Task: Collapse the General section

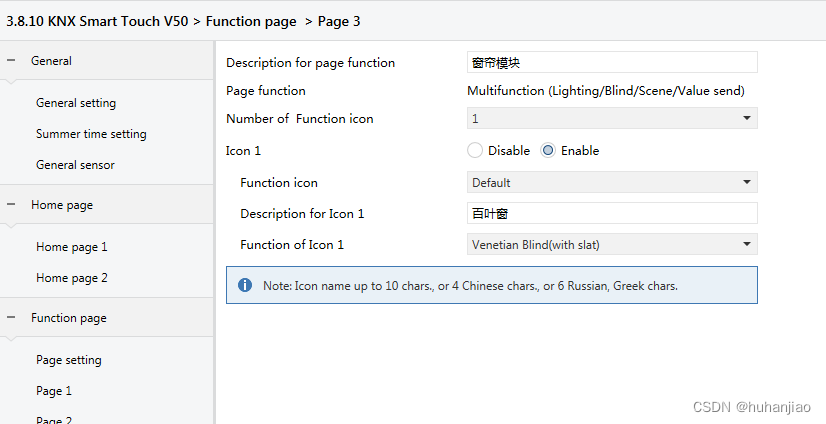Action: coord(11,61)
